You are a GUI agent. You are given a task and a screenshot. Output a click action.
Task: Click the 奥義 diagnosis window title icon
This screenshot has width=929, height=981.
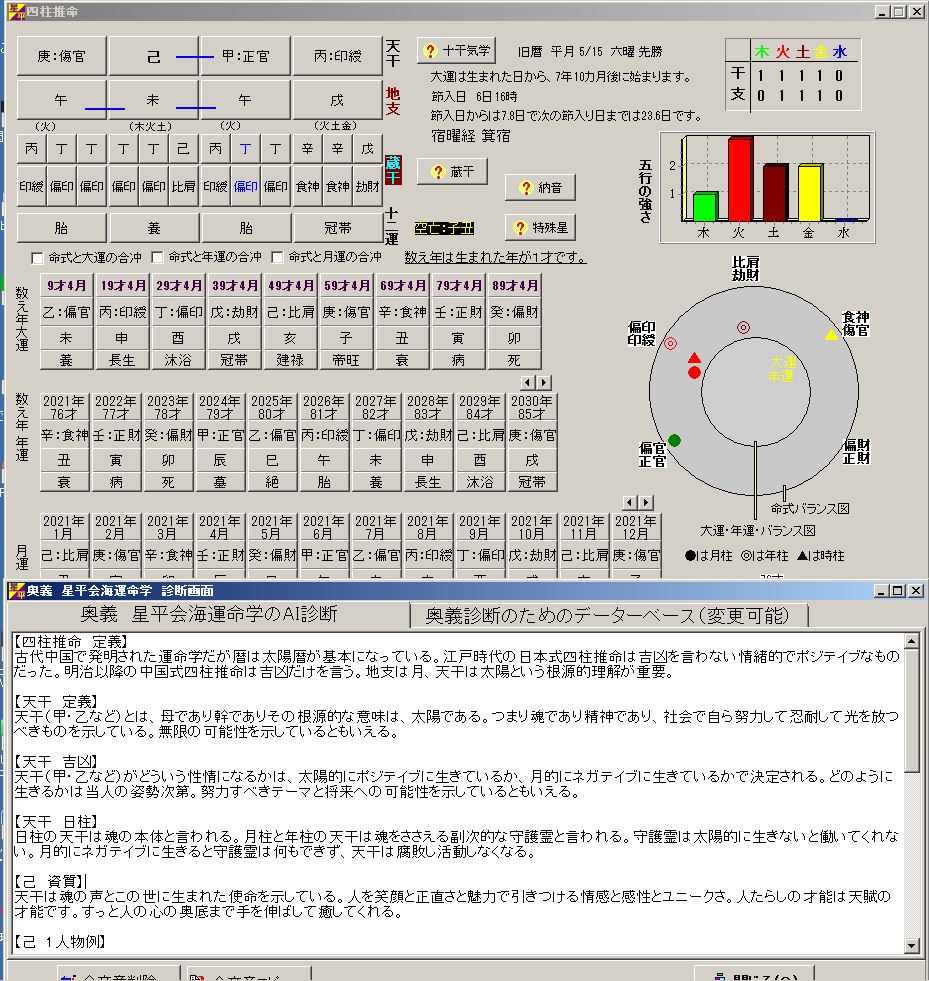[16, 591]
